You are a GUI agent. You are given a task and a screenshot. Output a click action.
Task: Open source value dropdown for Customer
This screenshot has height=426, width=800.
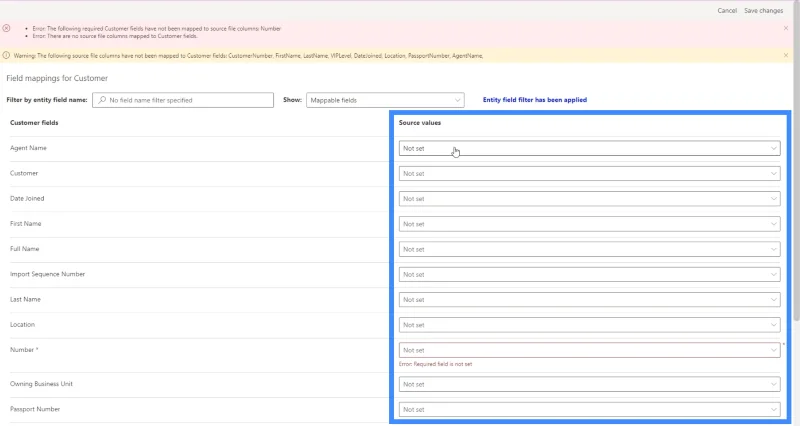tap(589, 173)
